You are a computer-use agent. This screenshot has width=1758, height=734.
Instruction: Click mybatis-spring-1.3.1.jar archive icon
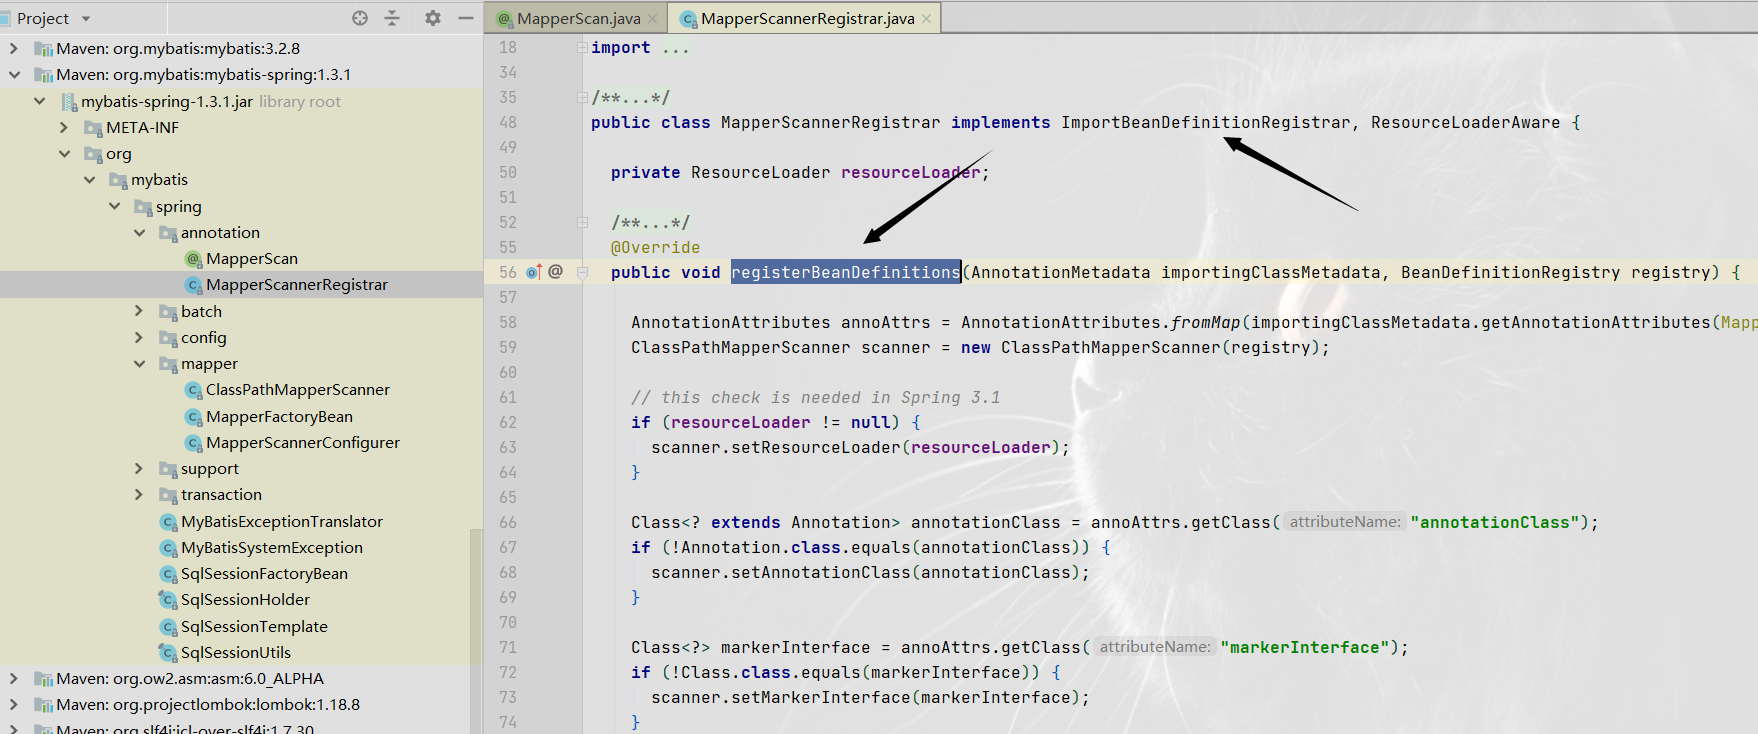pyautogui.click(x=69, y=102)
